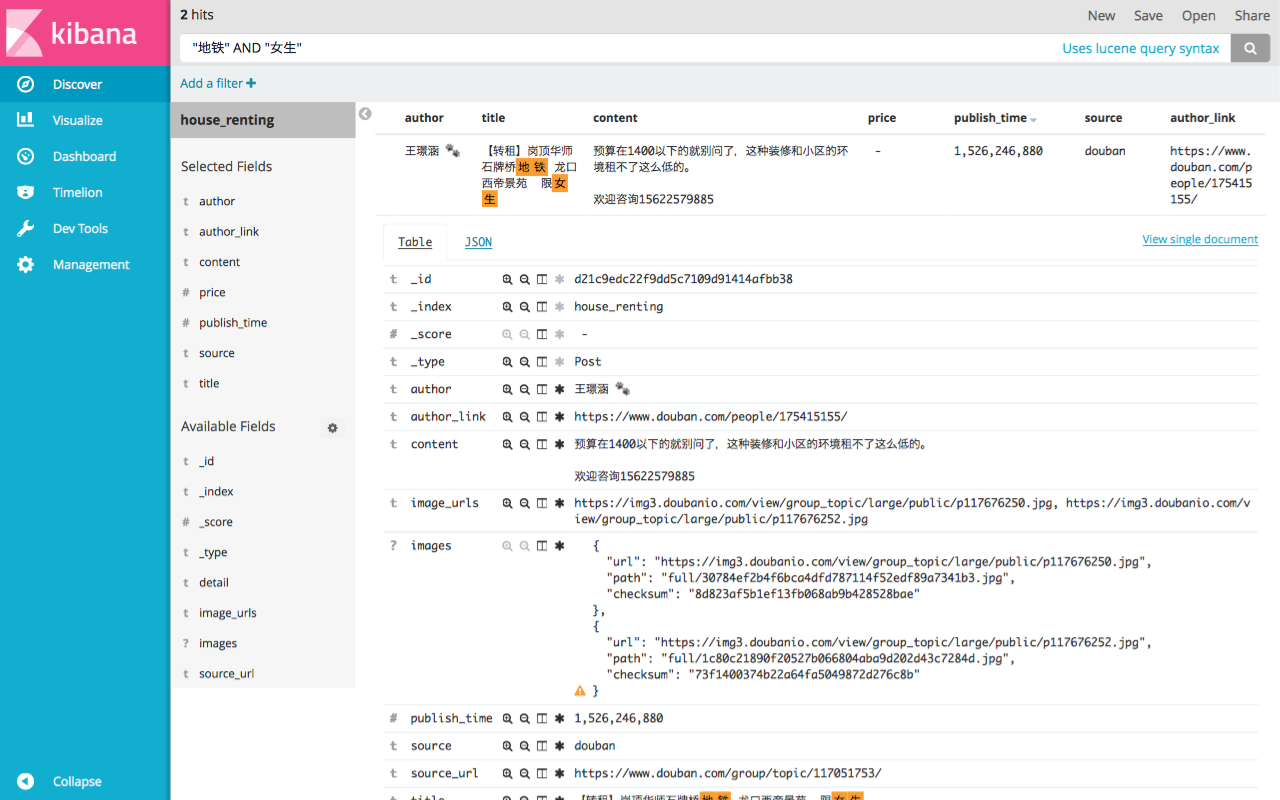Launch Timelion from its sidebar icon
This screenshot has width=1280, height=800.
point(26,192)
